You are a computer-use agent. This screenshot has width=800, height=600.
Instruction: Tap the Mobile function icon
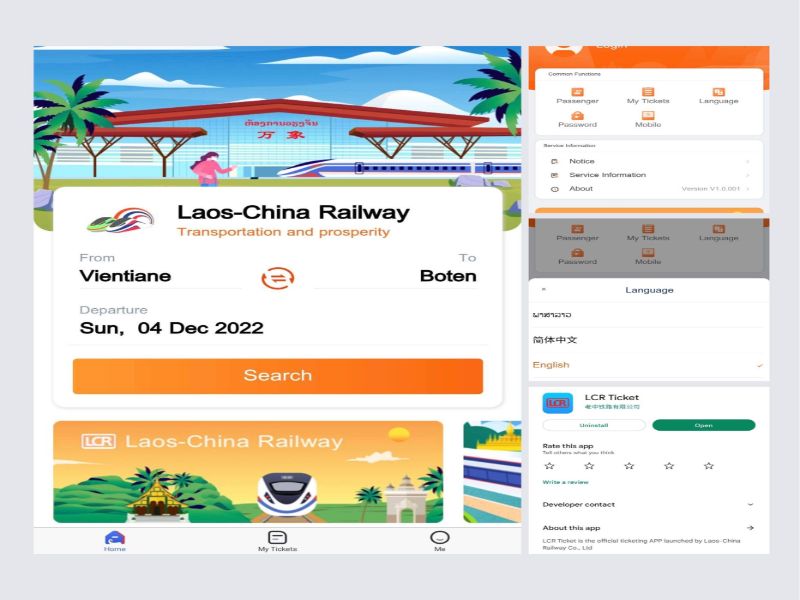pyautogui.click(x=648, y=116)
